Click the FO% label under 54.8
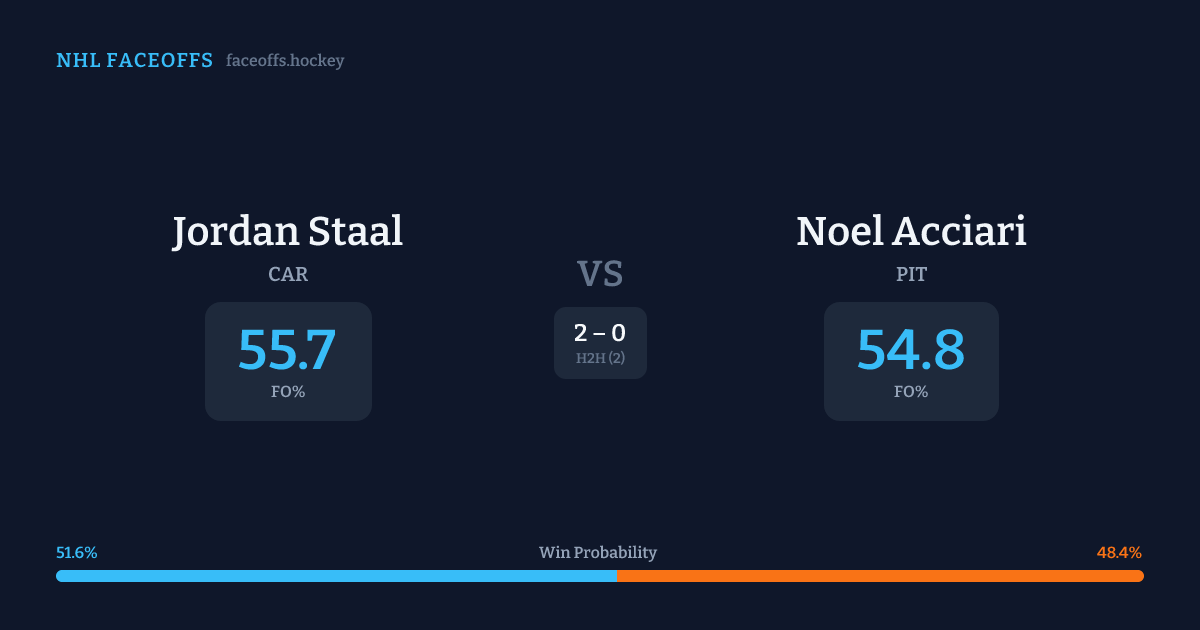The image size is (1200, 630). (911, 392)
